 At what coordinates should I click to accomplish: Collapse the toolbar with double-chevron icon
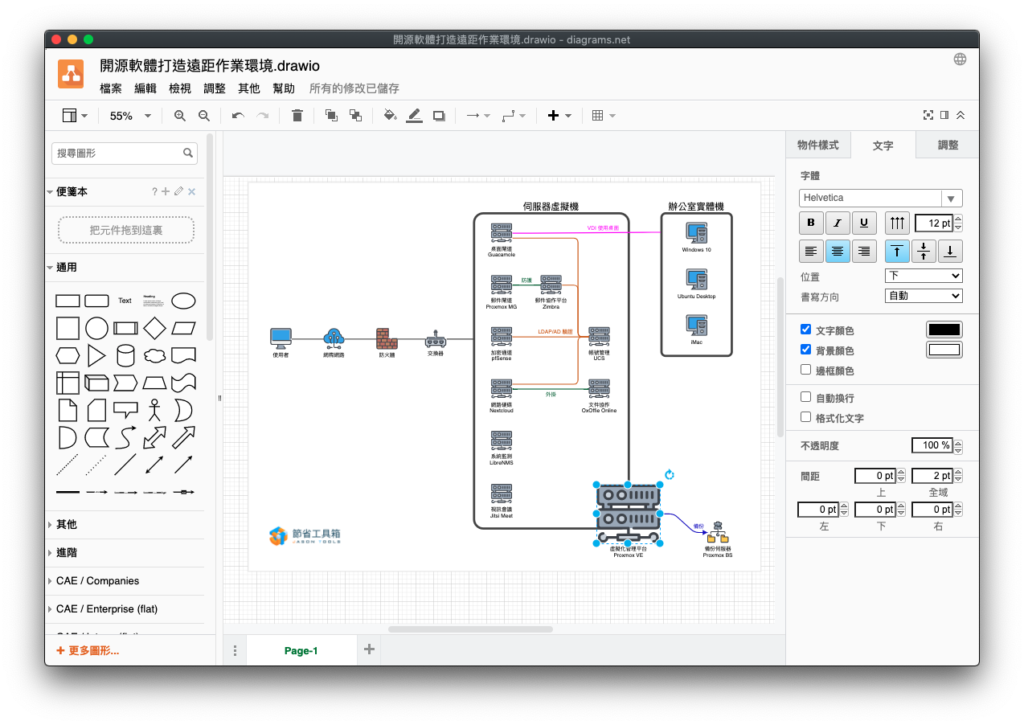[961, 115]
